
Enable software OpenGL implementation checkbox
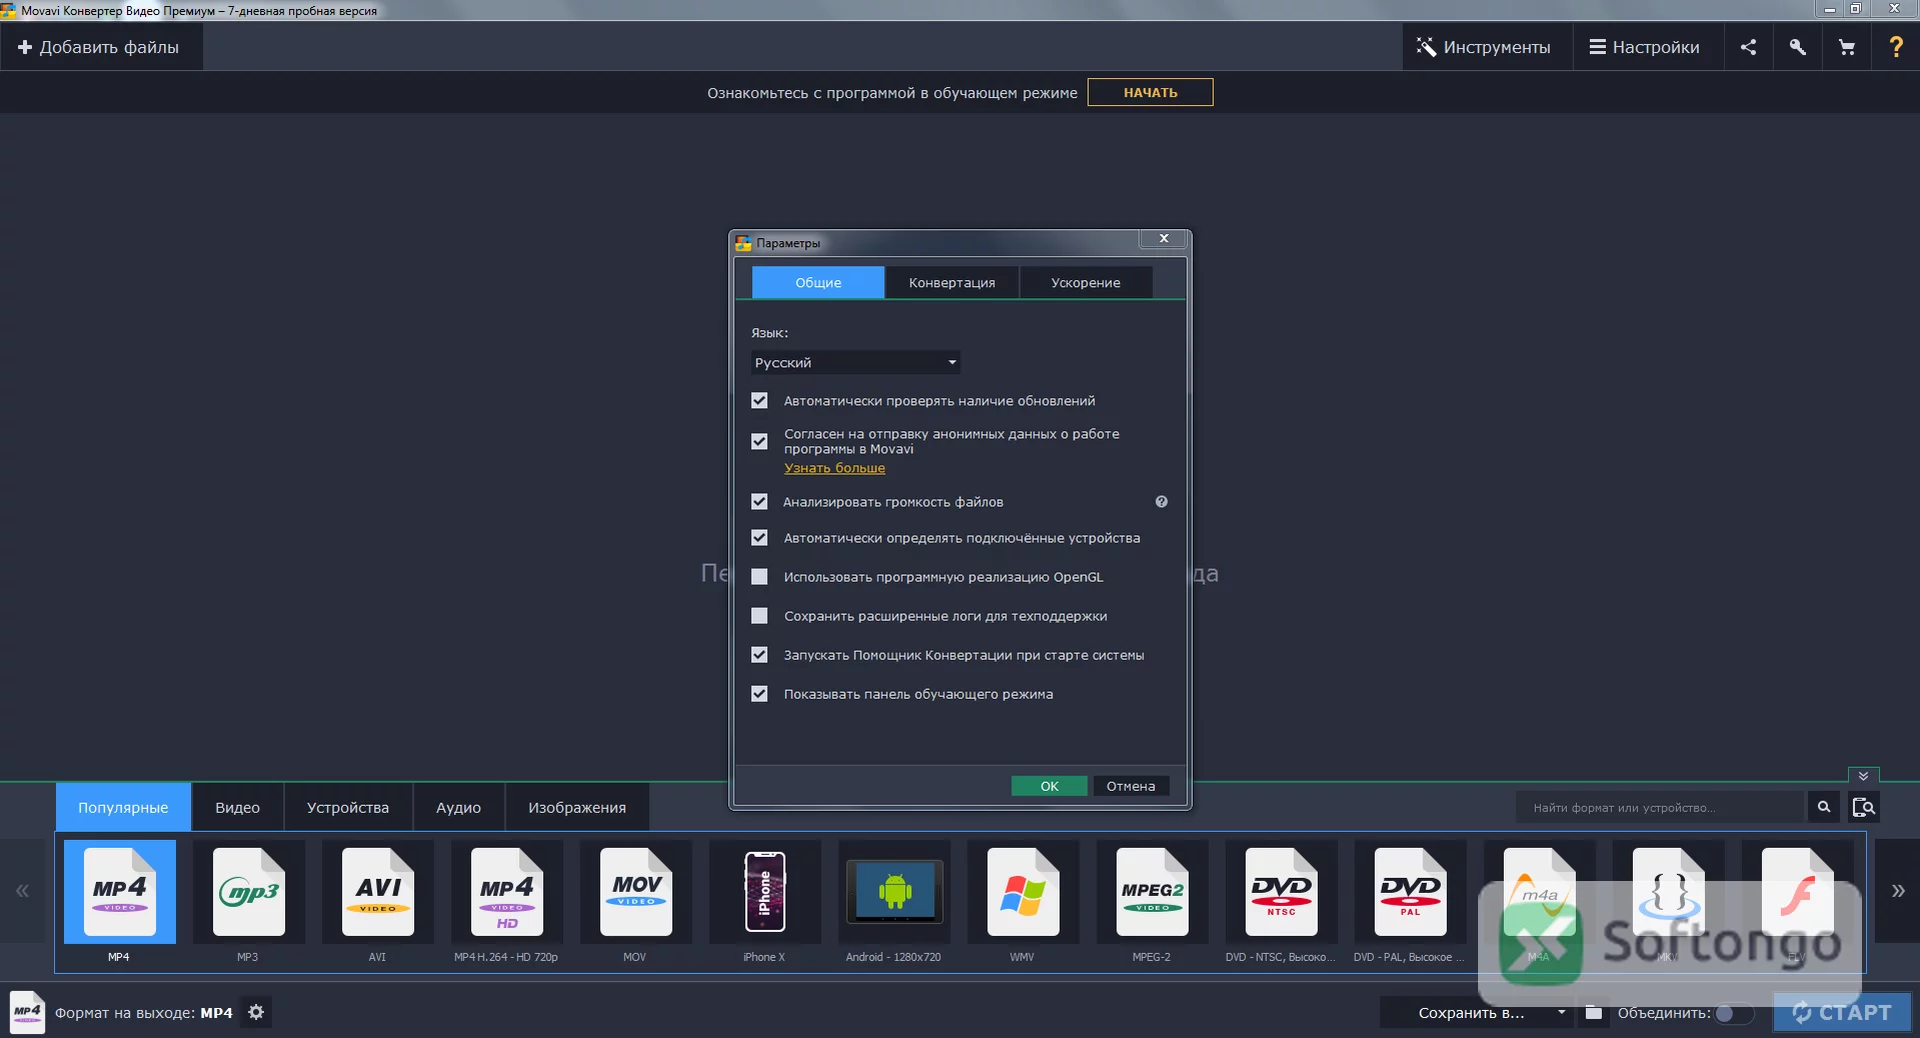pos(760,577)
